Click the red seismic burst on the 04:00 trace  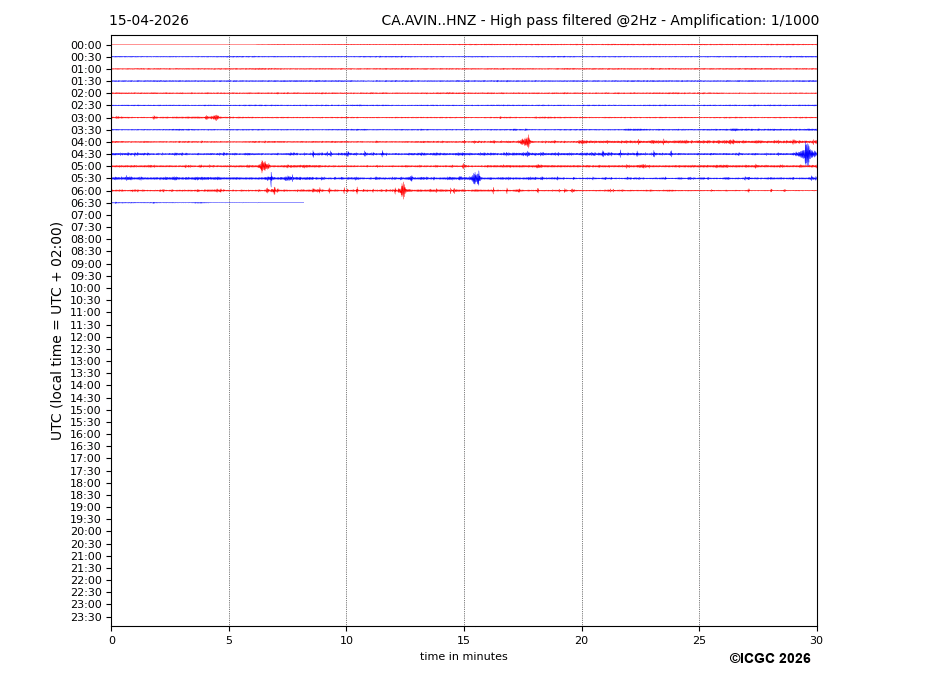coord(525,142)
